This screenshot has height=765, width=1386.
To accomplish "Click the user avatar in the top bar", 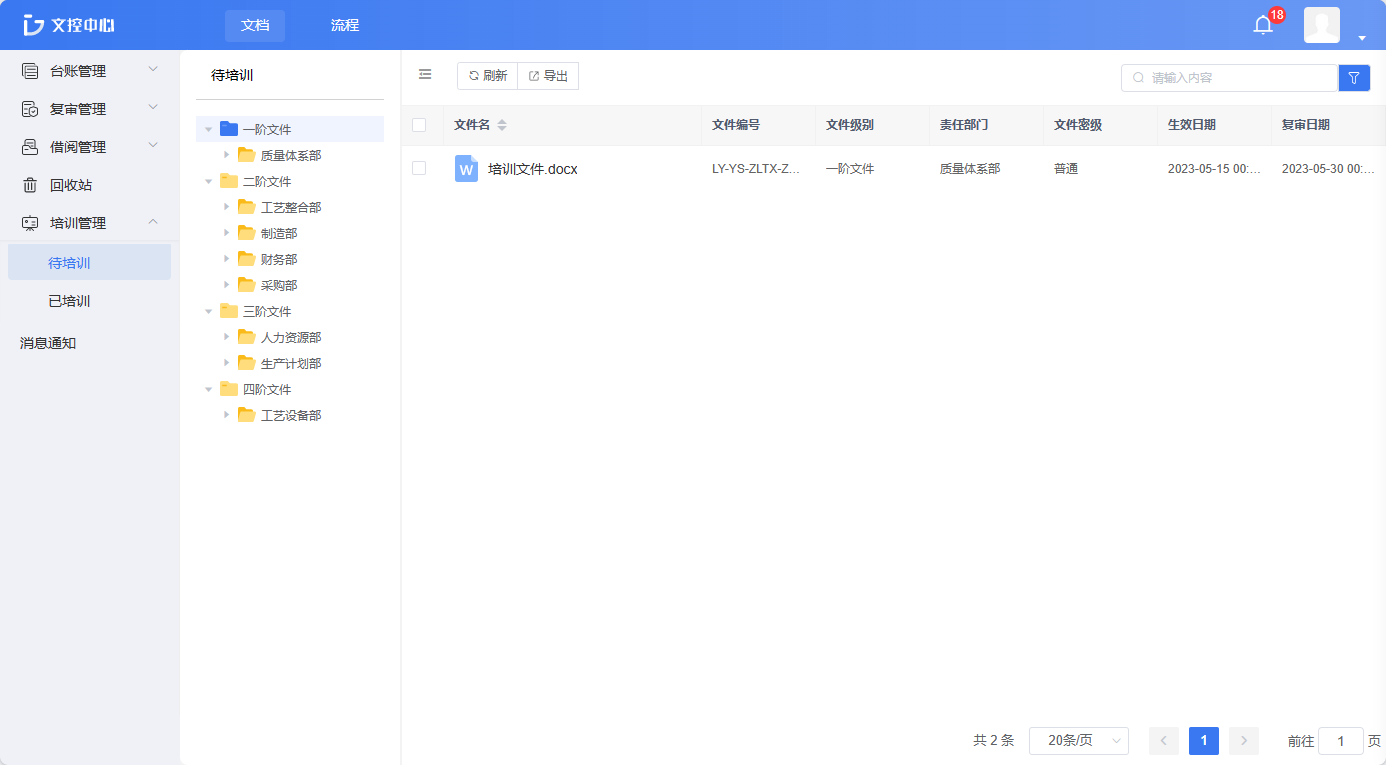I will pos(1321,24).
